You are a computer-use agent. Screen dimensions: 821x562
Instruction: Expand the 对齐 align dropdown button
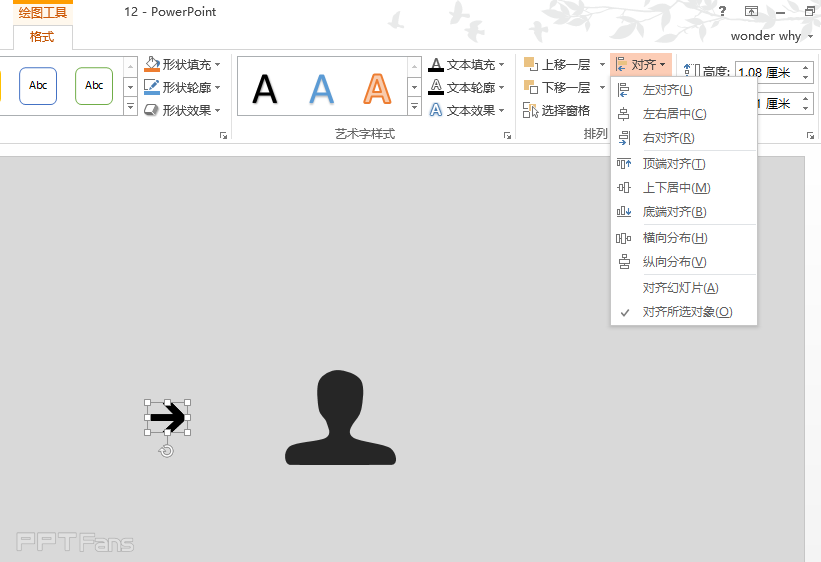click(x=641, y=65)
